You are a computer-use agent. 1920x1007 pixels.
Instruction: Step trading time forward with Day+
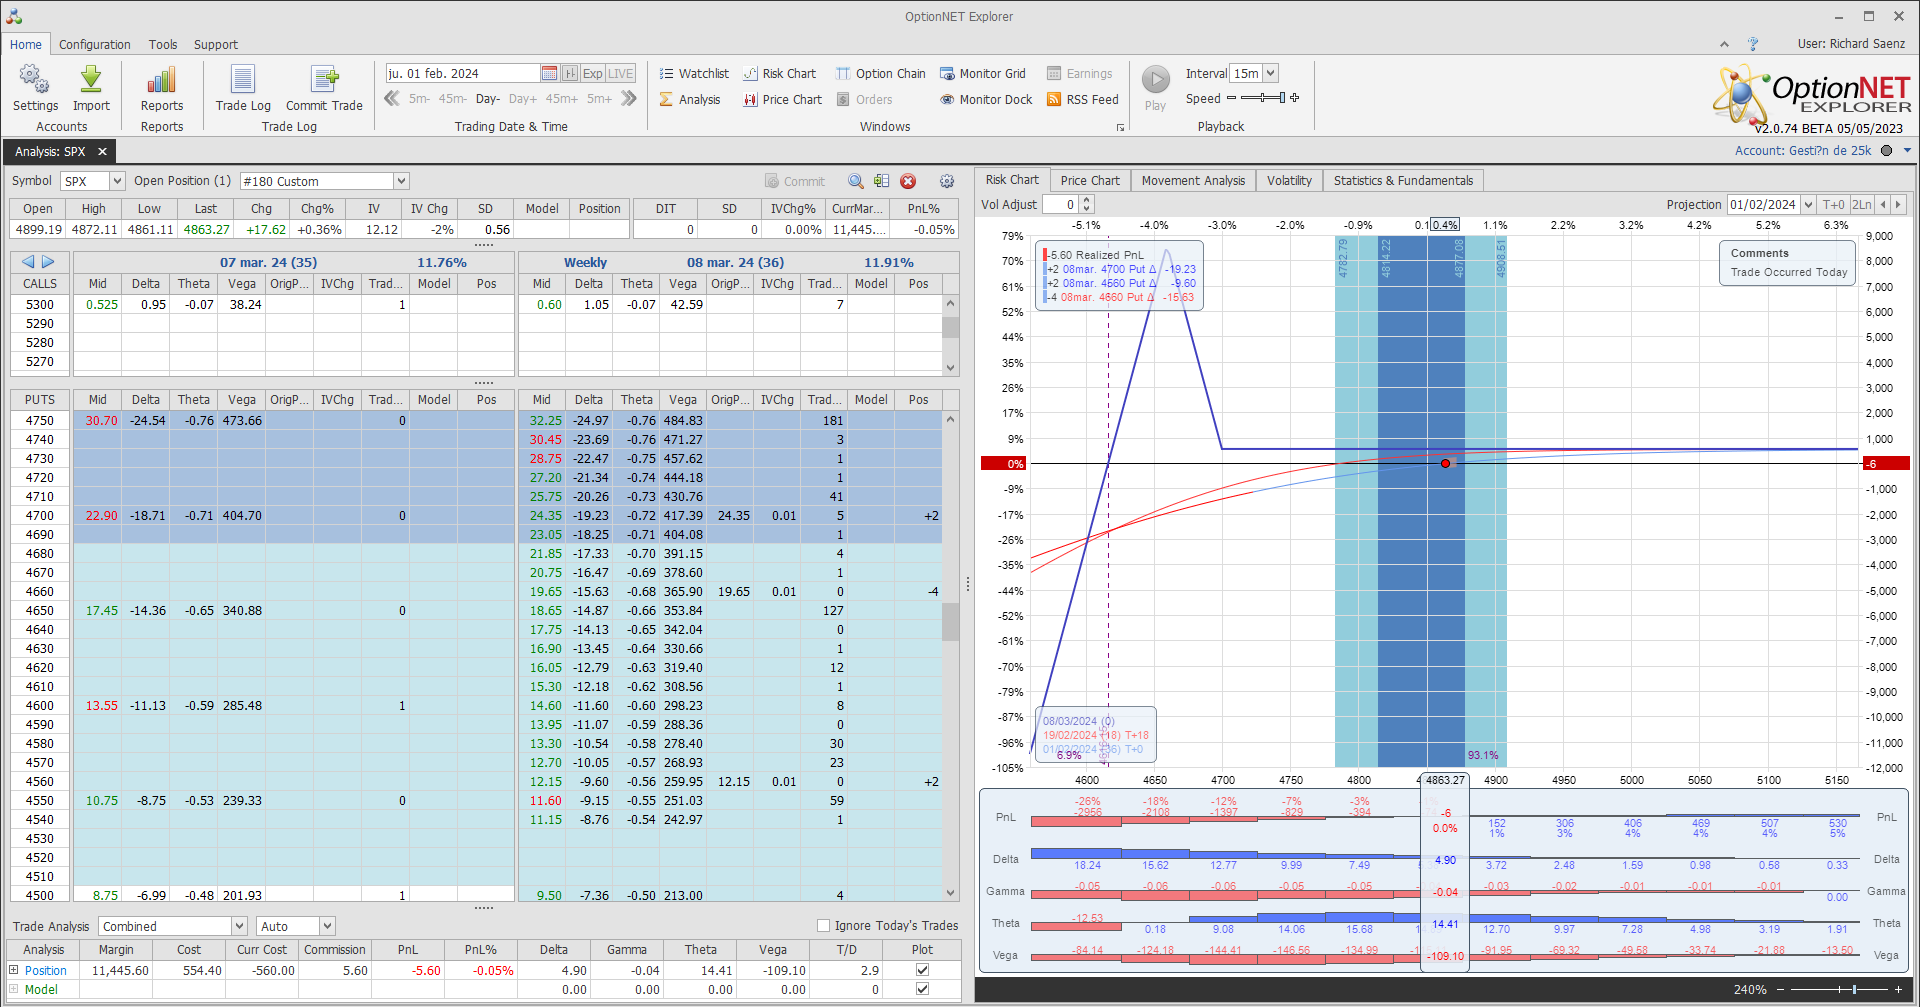(522, 99)
